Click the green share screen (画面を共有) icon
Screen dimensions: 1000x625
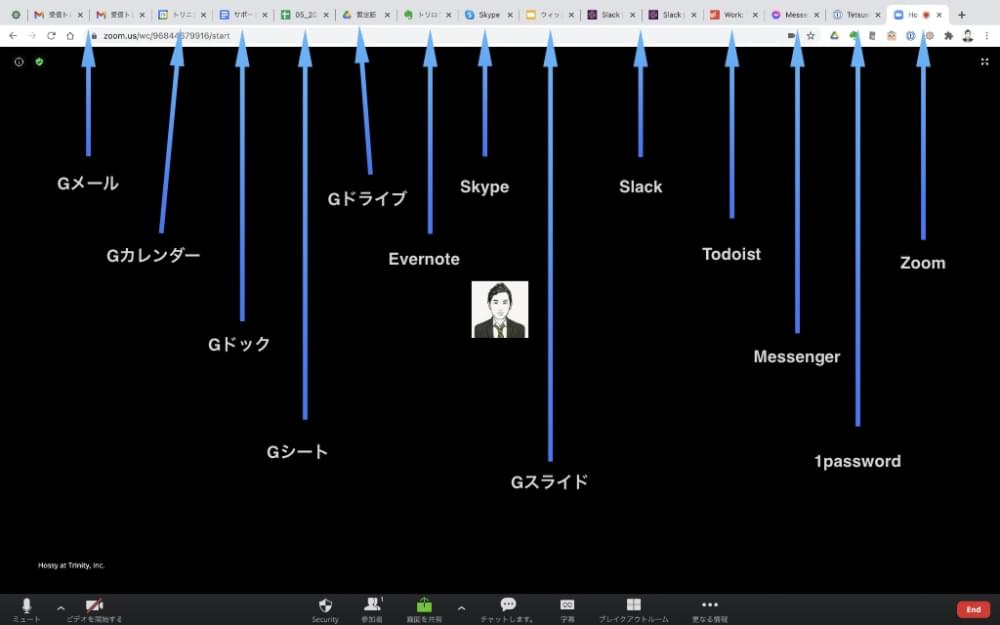click(424, 606)
